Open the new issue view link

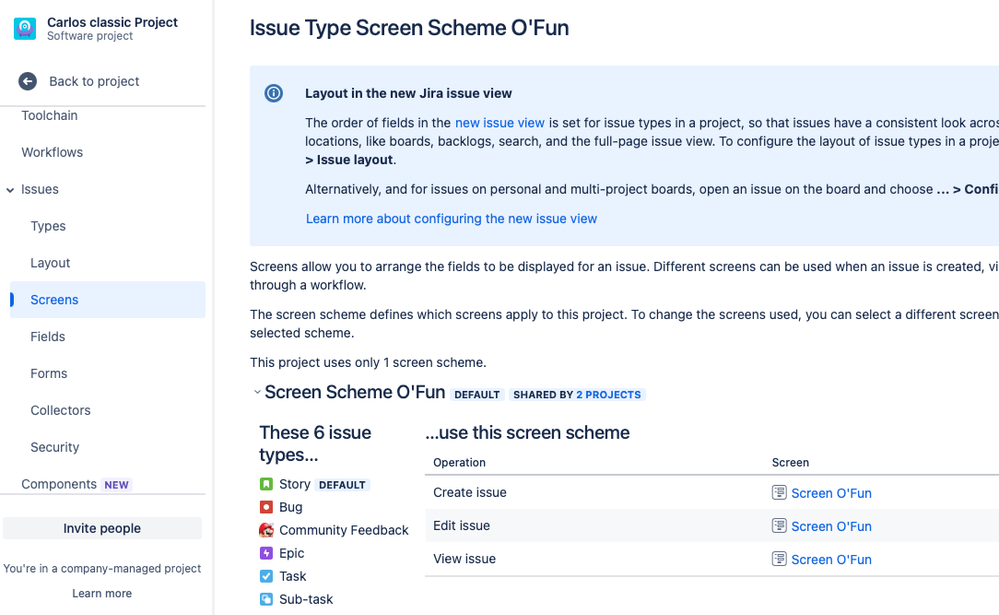pyautogui.click(x=500, y=123)
